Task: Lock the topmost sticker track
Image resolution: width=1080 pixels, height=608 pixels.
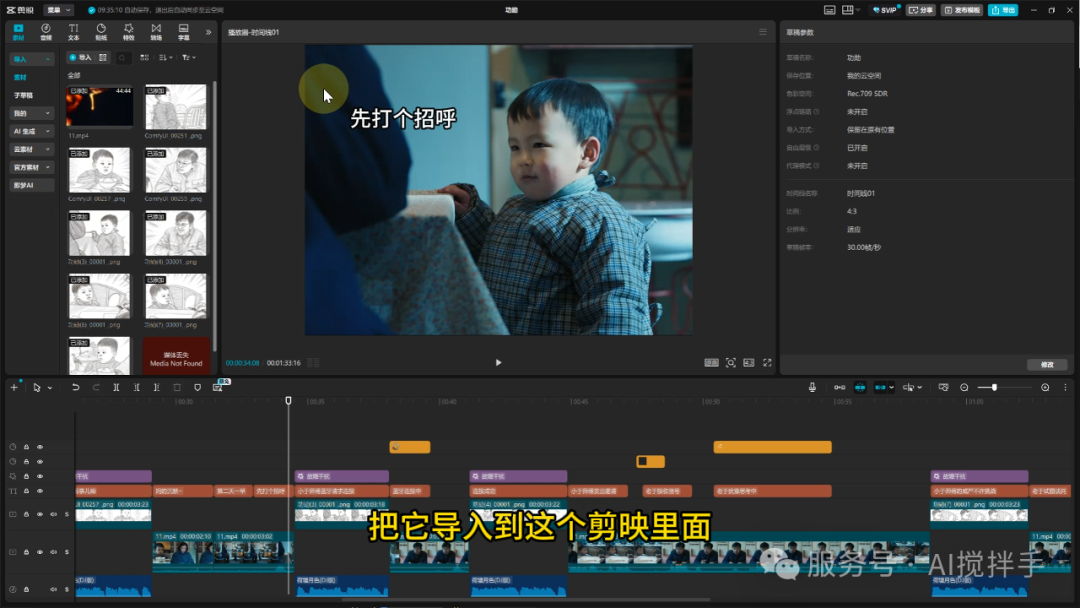Action: coord(26,447)
